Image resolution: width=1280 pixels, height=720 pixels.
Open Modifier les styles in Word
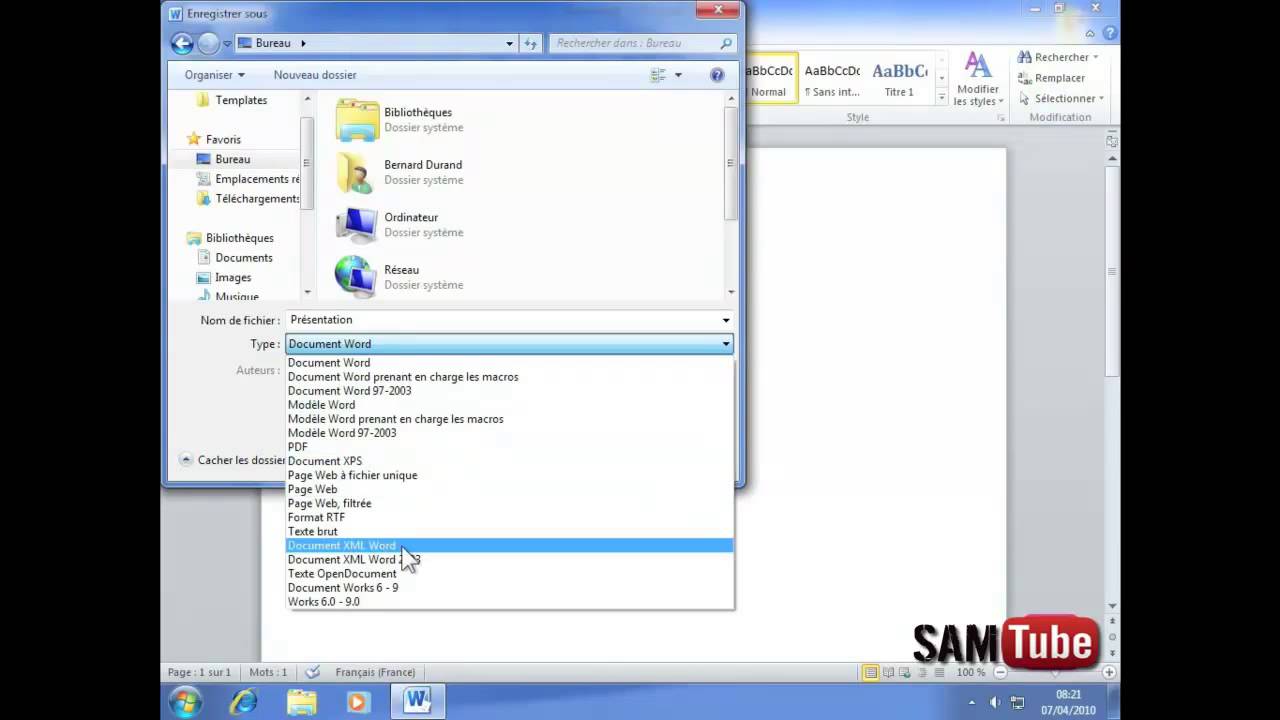point(977,80)
